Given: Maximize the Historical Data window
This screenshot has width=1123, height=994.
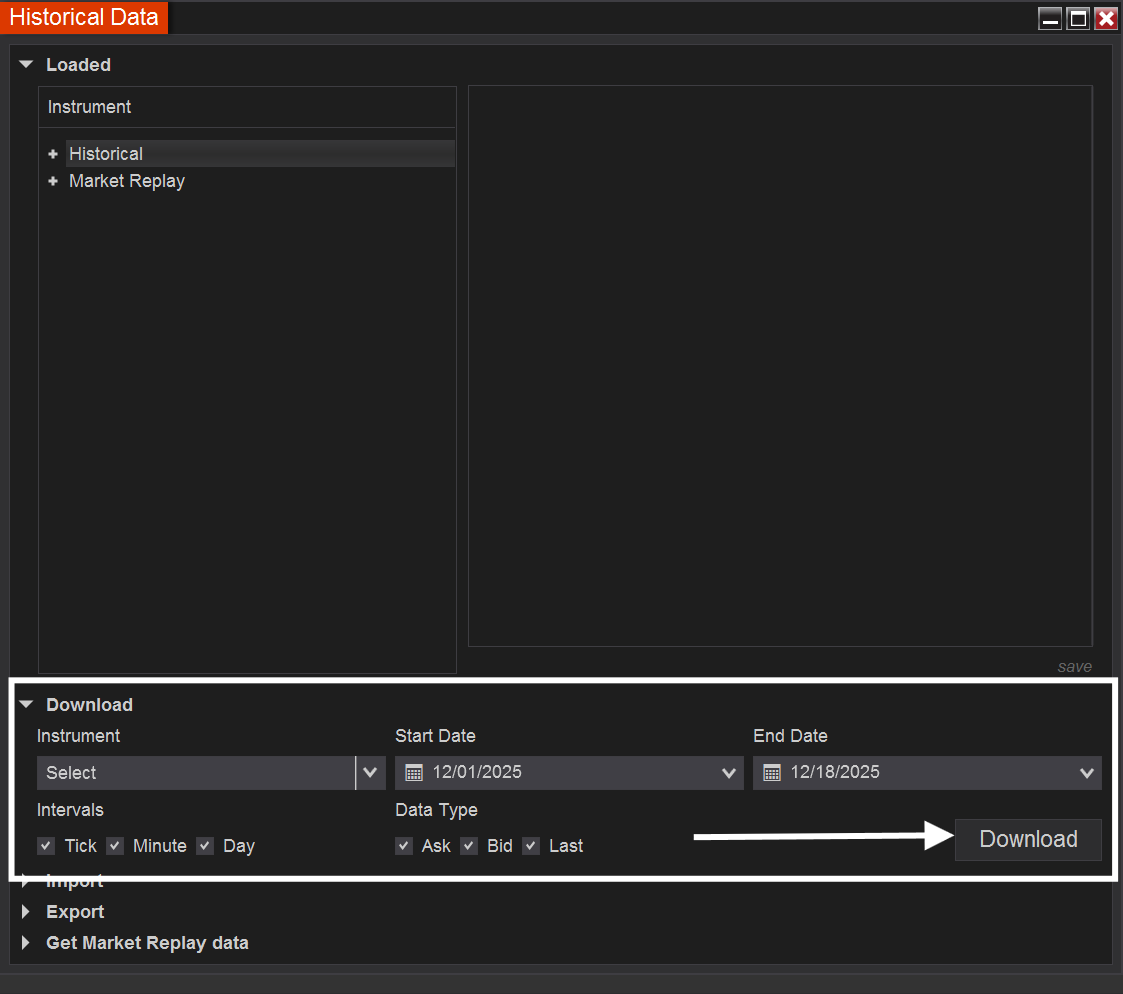Looking at the screenshot, I should tap(1078, 19).
